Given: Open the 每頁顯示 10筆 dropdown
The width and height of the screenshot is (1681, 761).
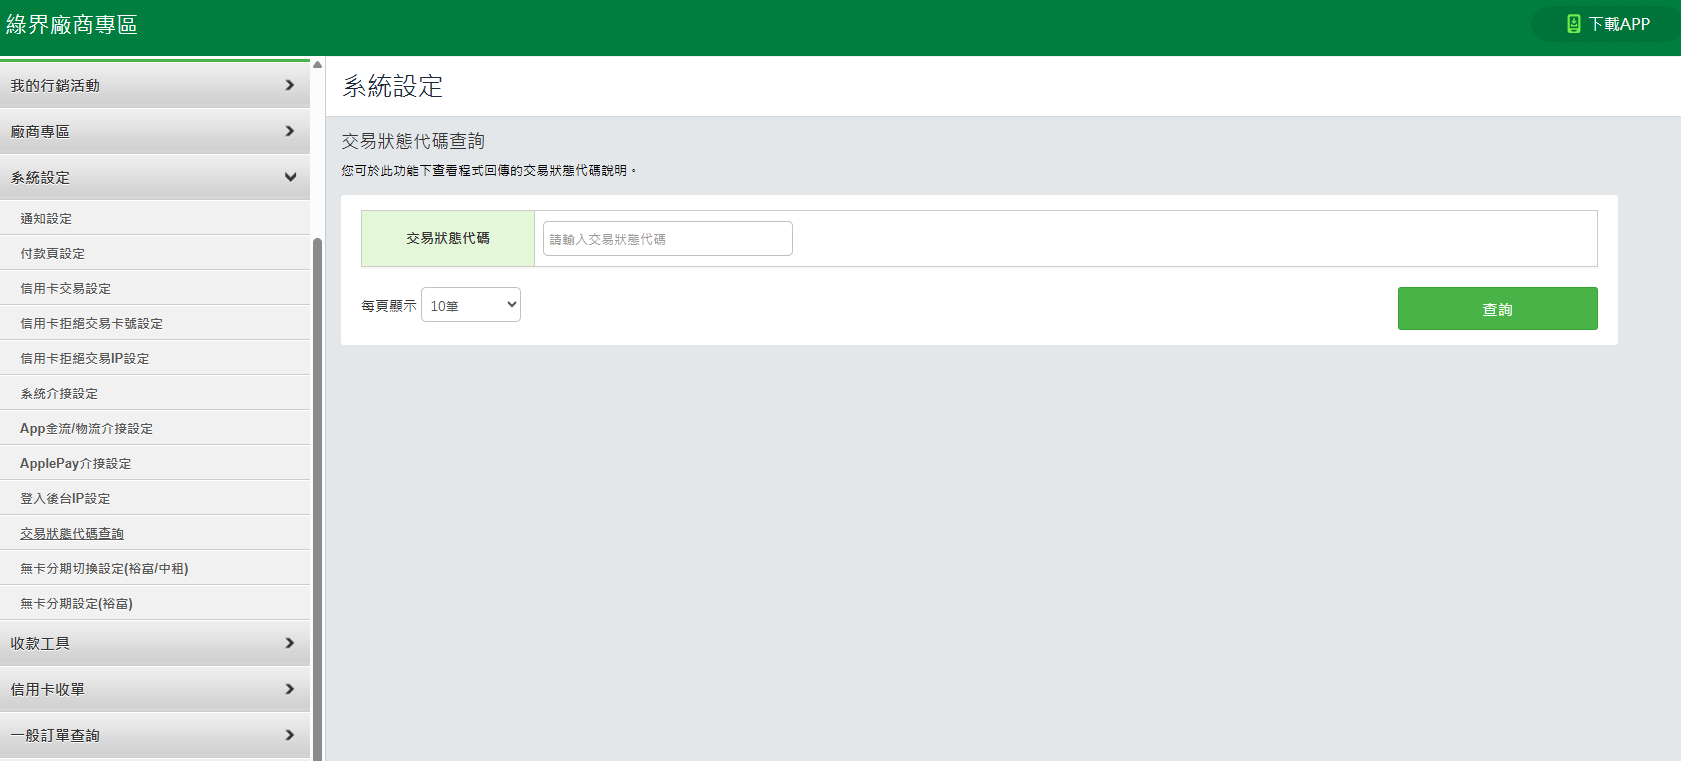Looking at the screenshot, I should tap(471, 305).
